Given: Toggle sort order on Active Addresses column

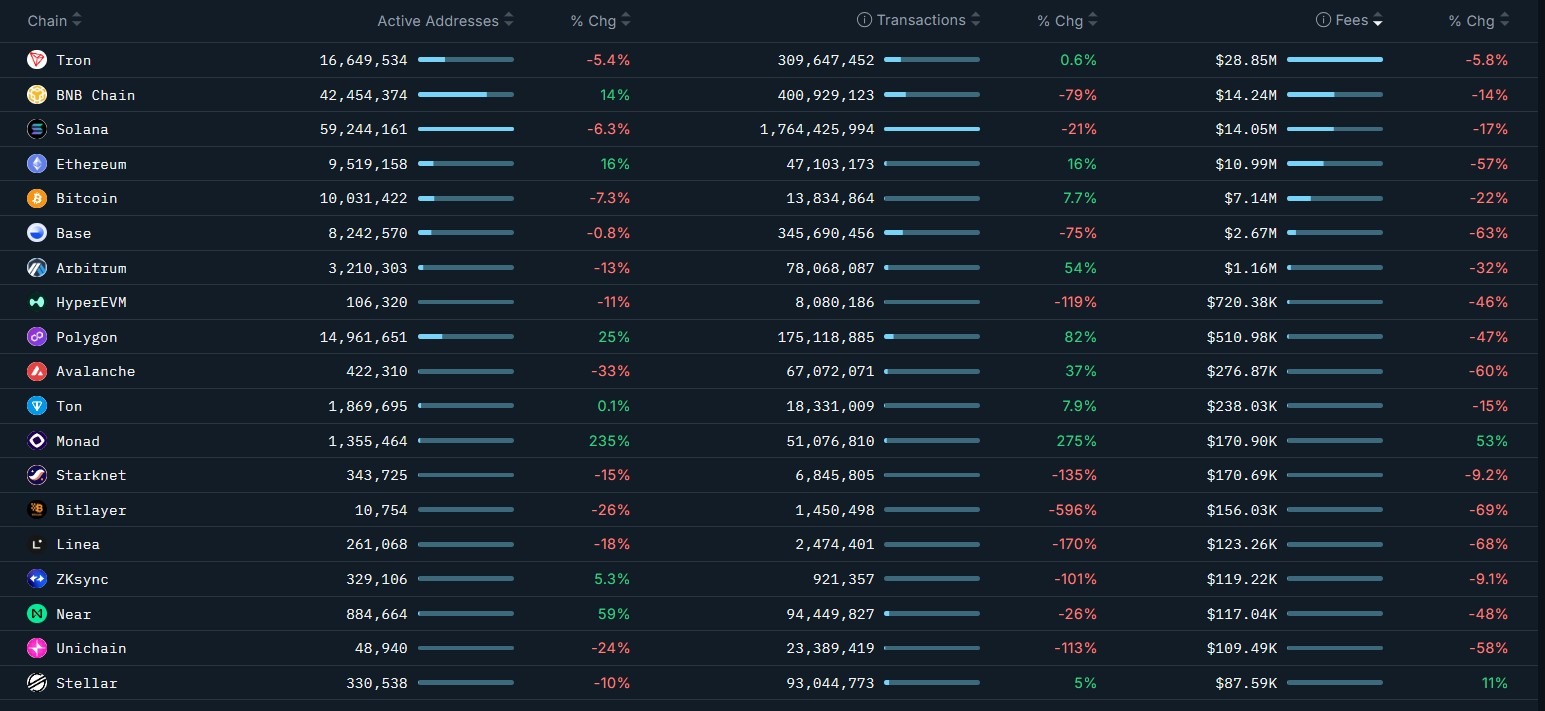Looking at the screenshot, I should (509, 19).
